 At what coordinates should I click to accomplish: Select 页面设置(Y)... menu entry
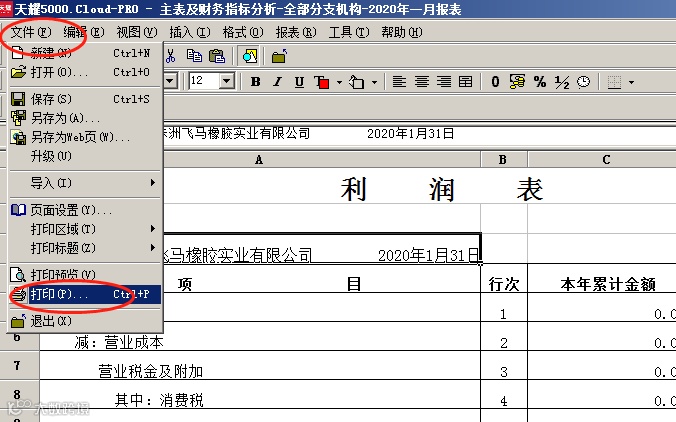coord(85,210)
